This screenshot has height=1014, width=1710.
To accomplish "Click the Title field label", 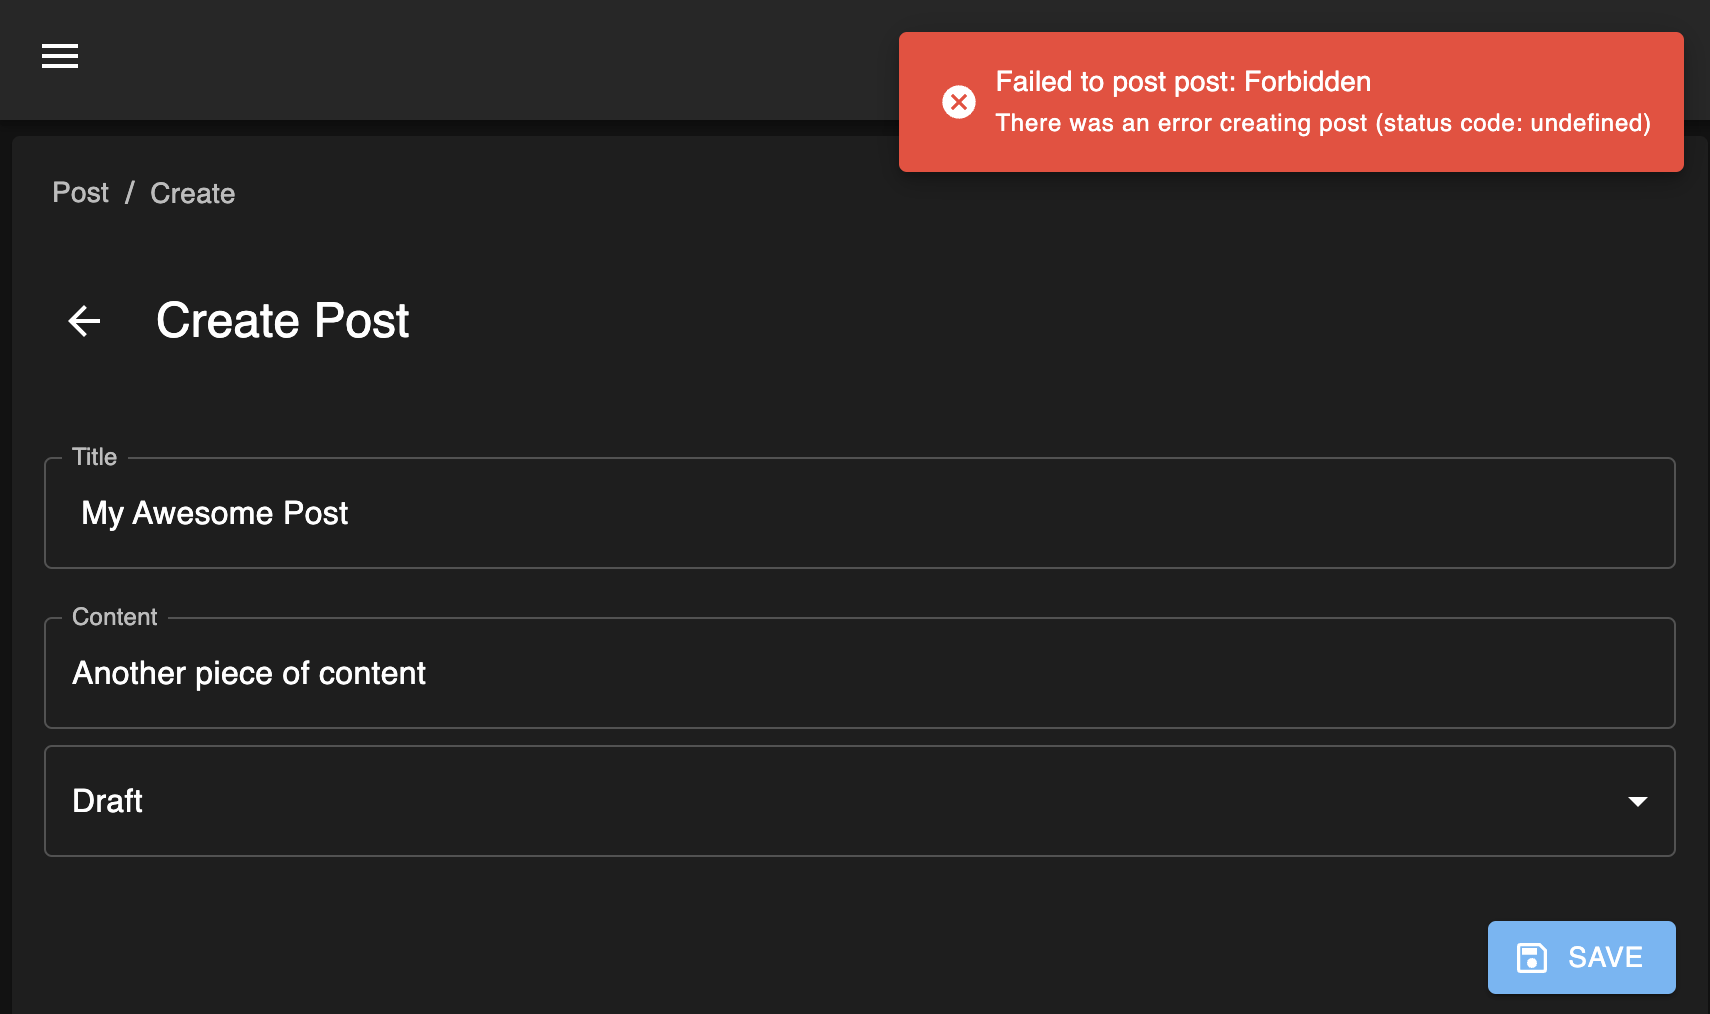I will (x=95, y=457).
